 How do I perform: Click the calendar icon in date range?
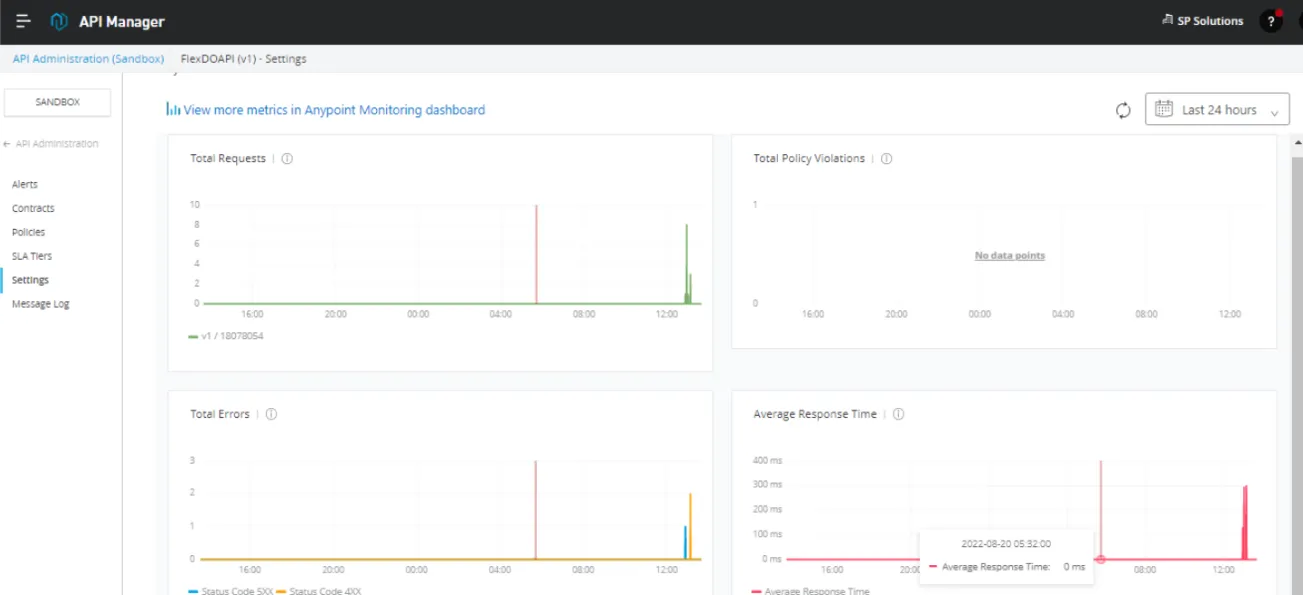(x=1164, y=109)
